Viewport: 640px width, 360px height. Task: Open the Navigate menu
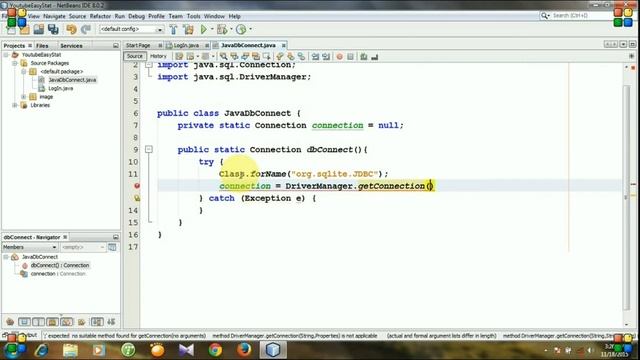pos(54,16)
